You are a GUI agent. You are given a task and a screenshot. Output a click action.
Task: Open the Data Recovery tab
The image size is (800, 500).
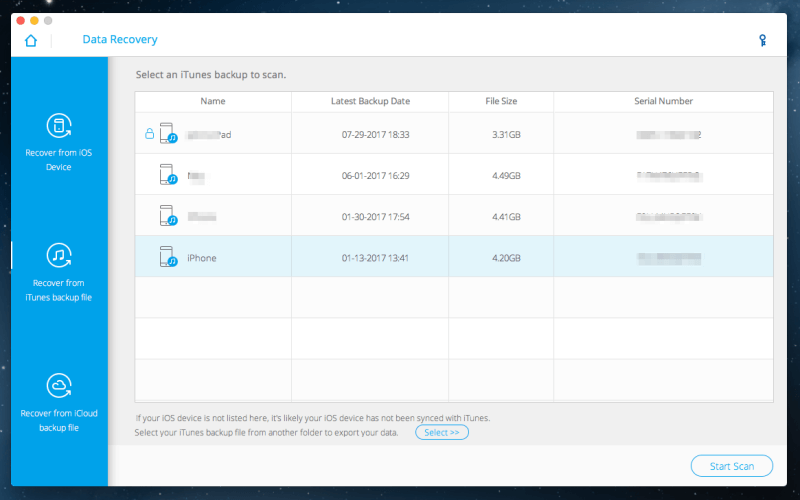(x=120, y=40)
